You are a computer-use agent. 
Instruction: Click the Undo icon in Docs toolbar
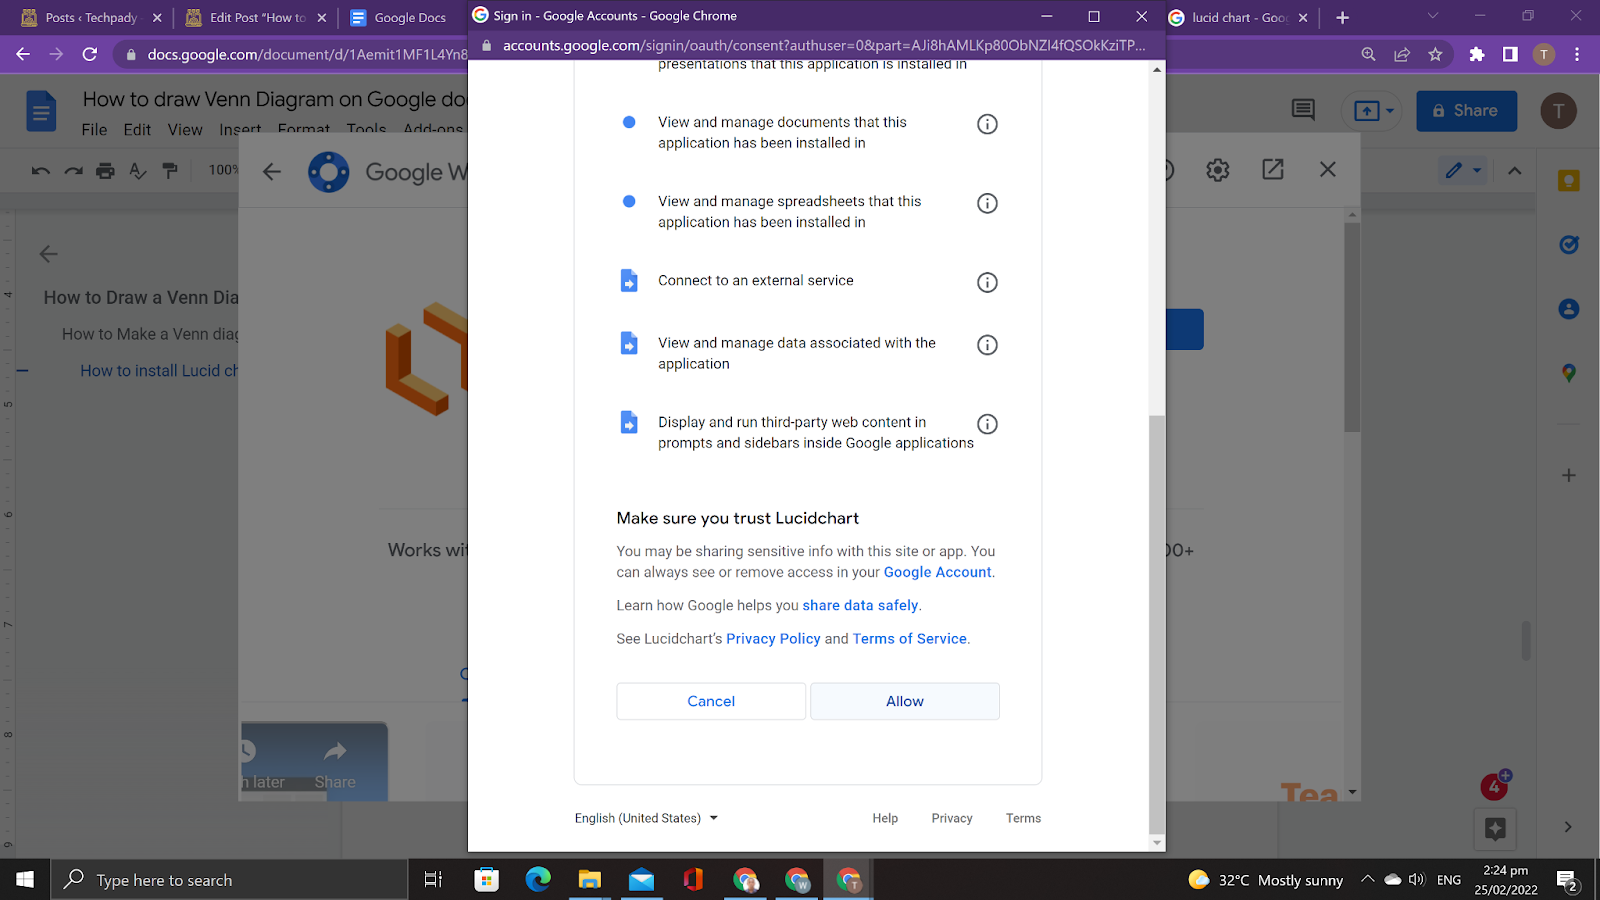coord(41,171)
